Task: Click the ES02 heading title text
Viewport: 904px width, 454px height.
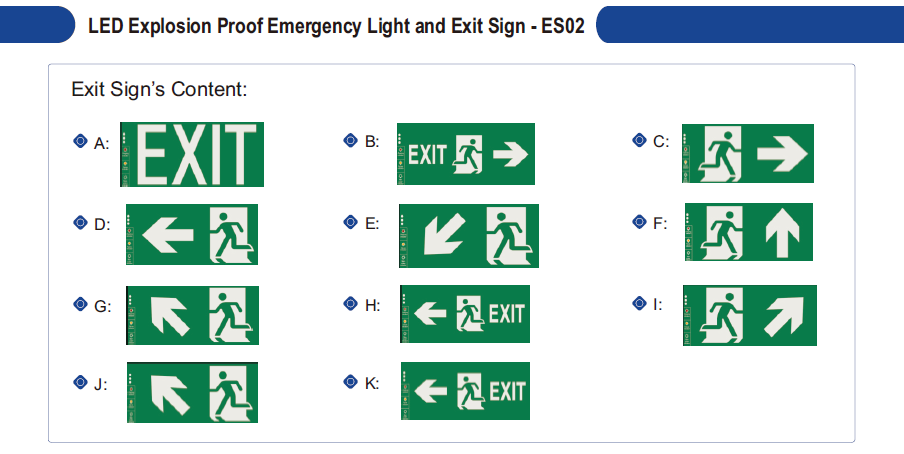Action: (x=336, y=25)
